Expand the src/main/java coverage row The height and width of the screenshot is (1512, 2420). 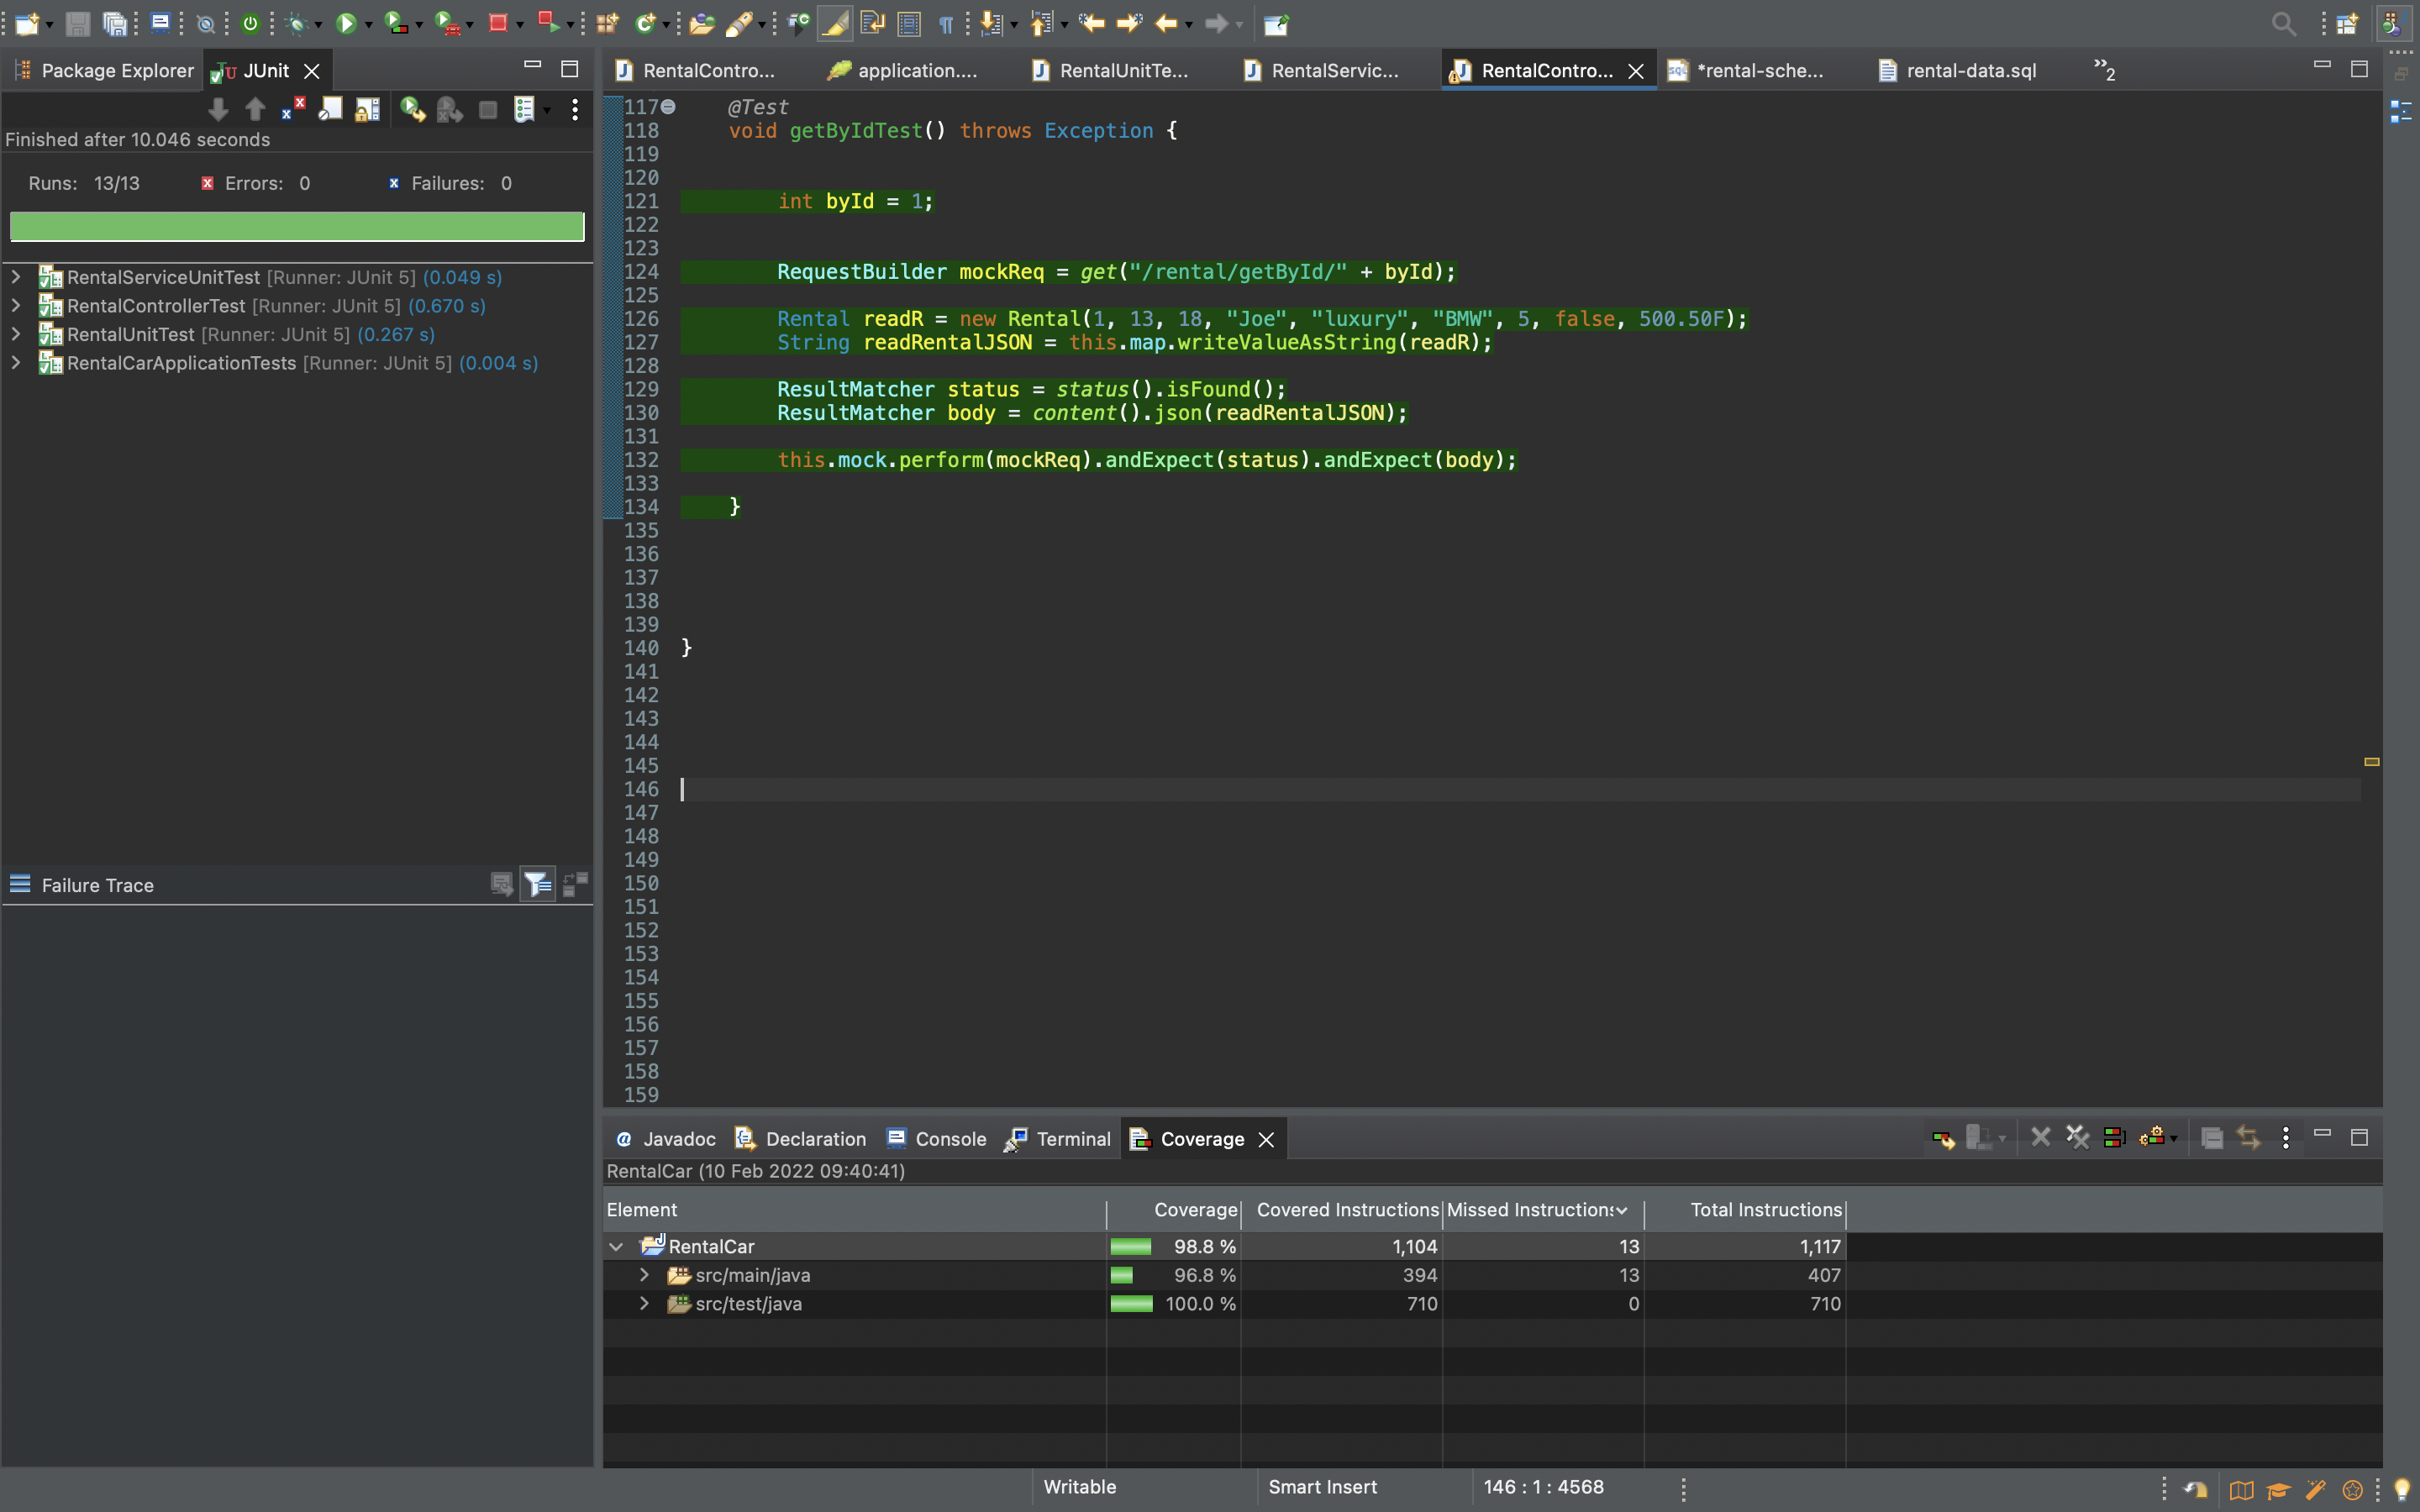pos(645,1275)
